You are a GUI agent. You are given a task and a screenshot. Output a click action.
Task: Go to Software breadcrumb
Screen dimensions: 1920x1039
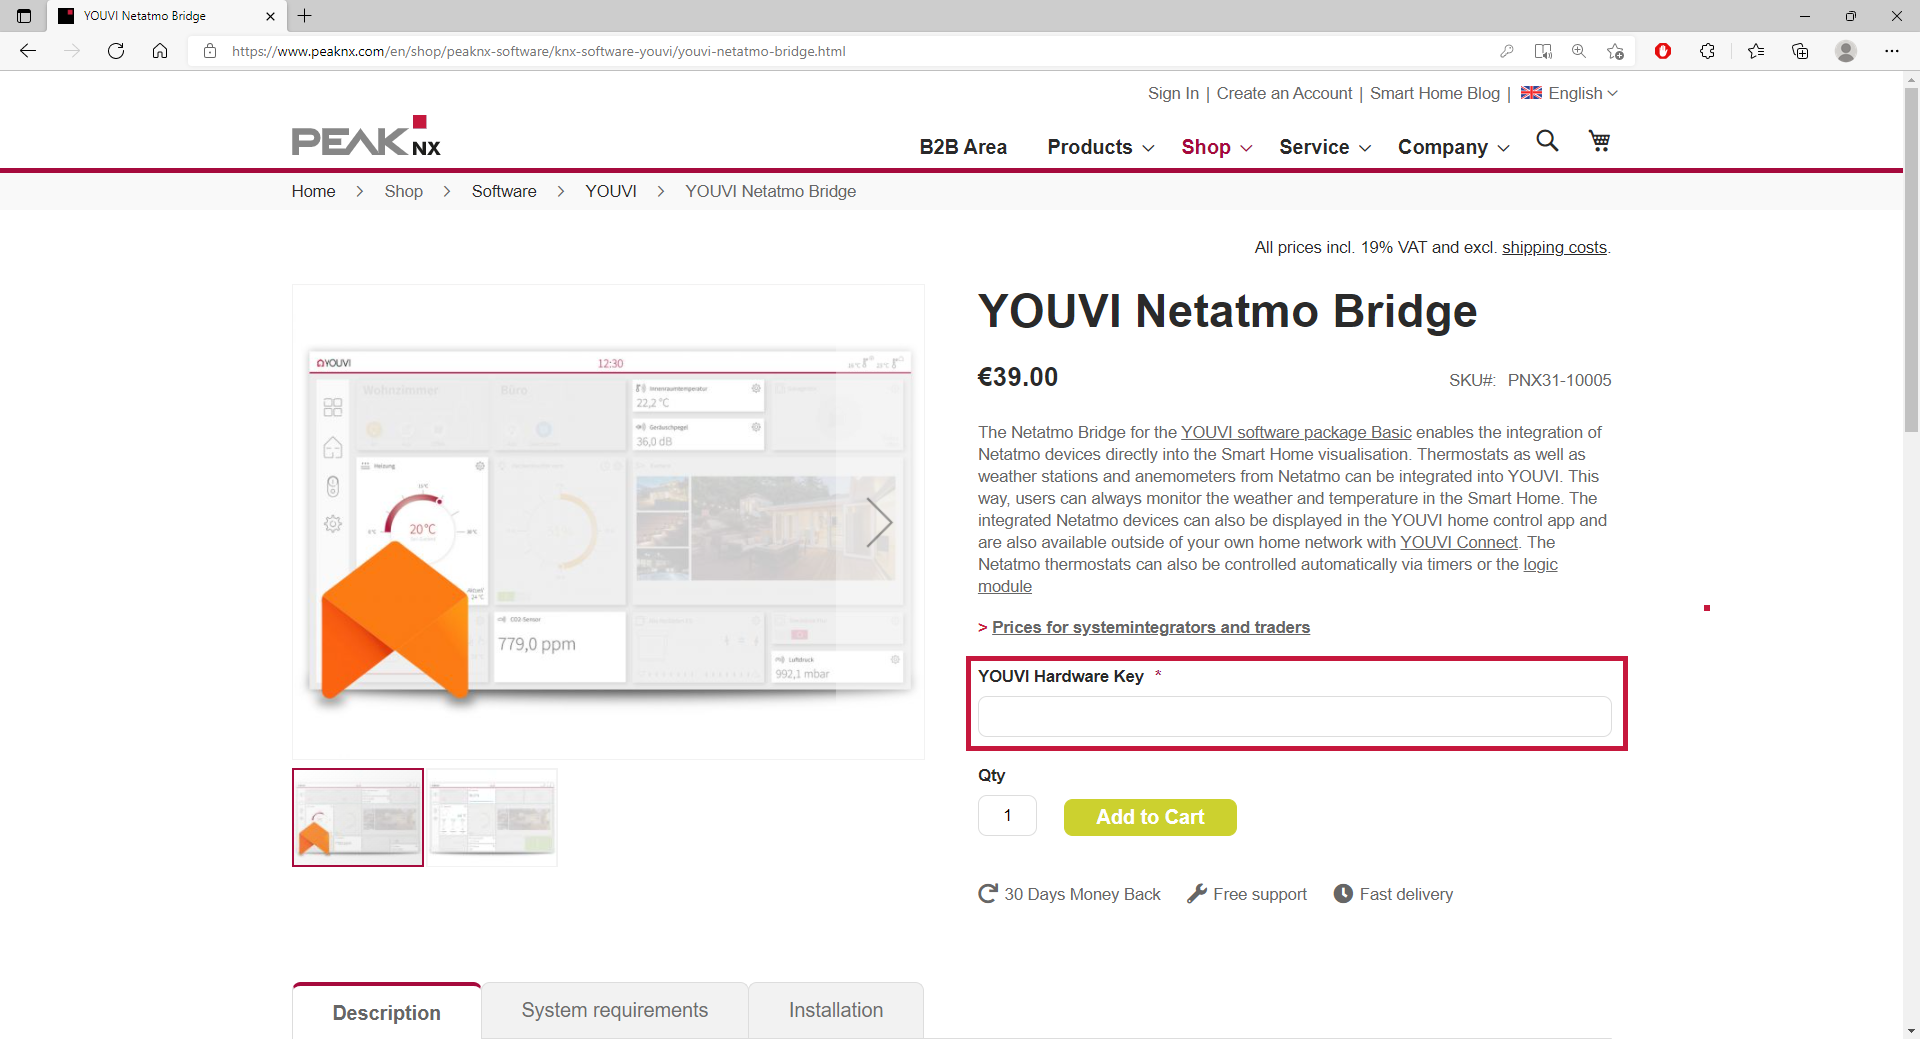click(x=504, y=191)
